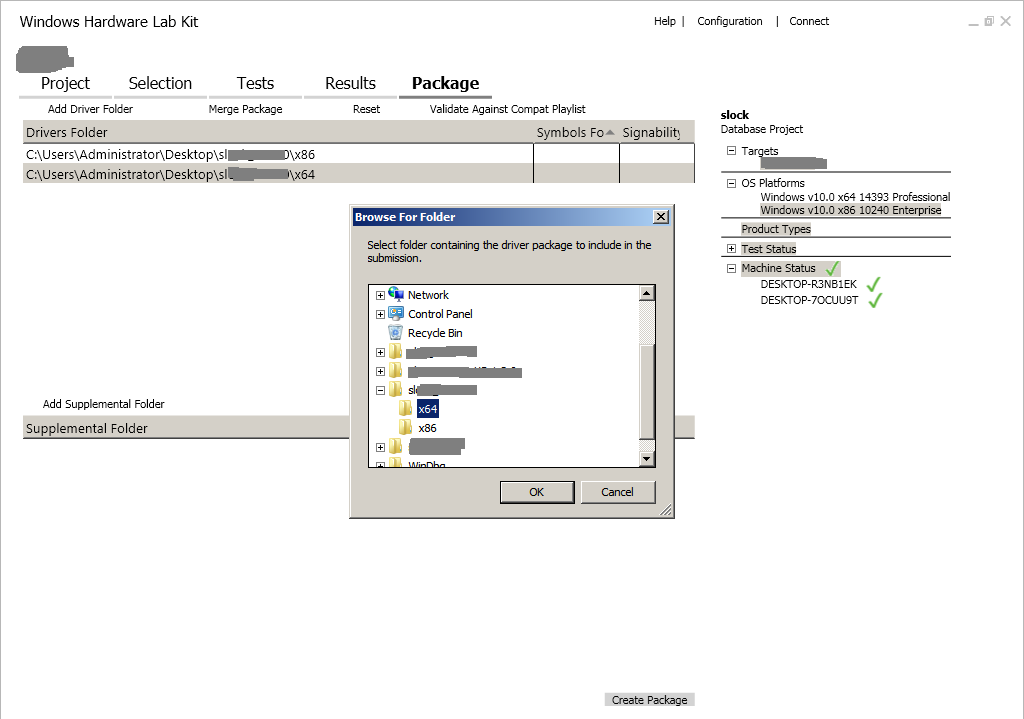Click the x86 folder icon in tree
This screenshot has width=1024, height=719.
tap(406, 428)
